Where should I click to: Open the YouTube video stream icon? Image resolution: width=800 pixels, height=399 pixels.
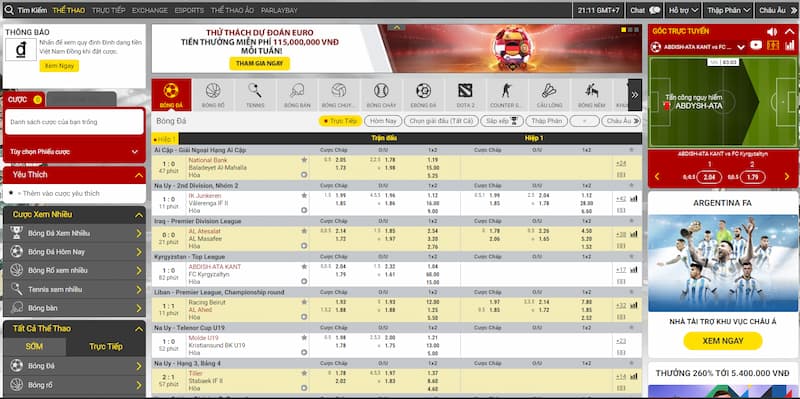coord(756,46)
